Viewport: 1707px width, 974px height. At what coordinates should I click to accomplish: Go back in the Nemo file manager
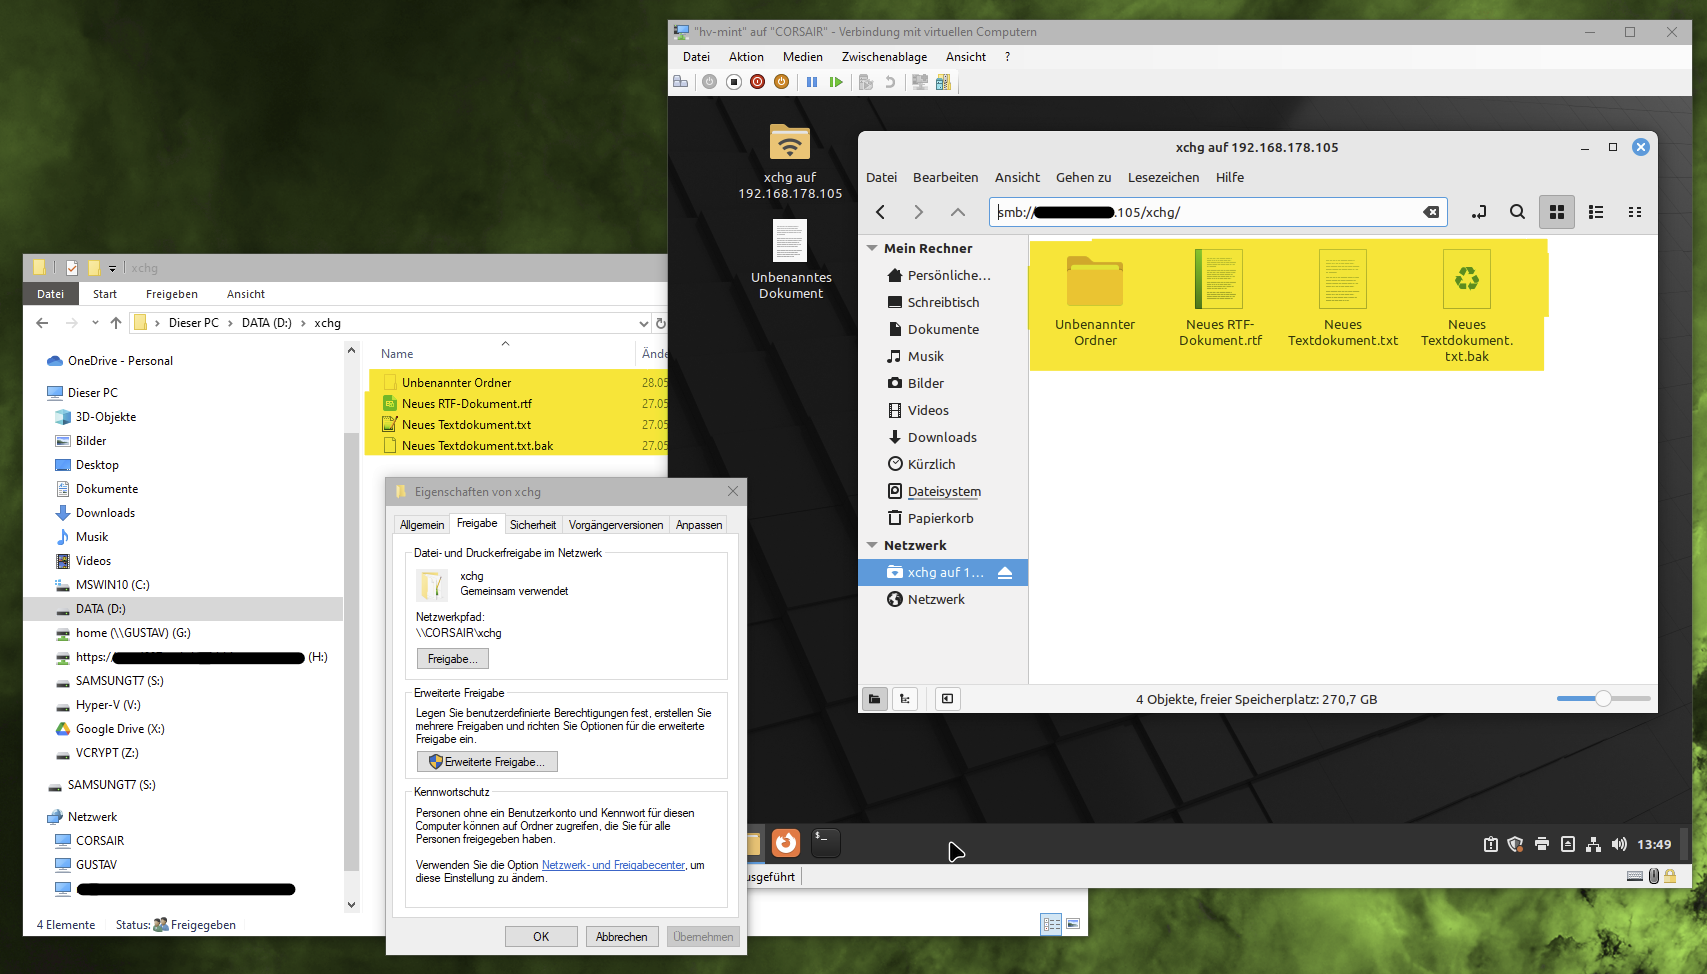click(x=881, y=212)
